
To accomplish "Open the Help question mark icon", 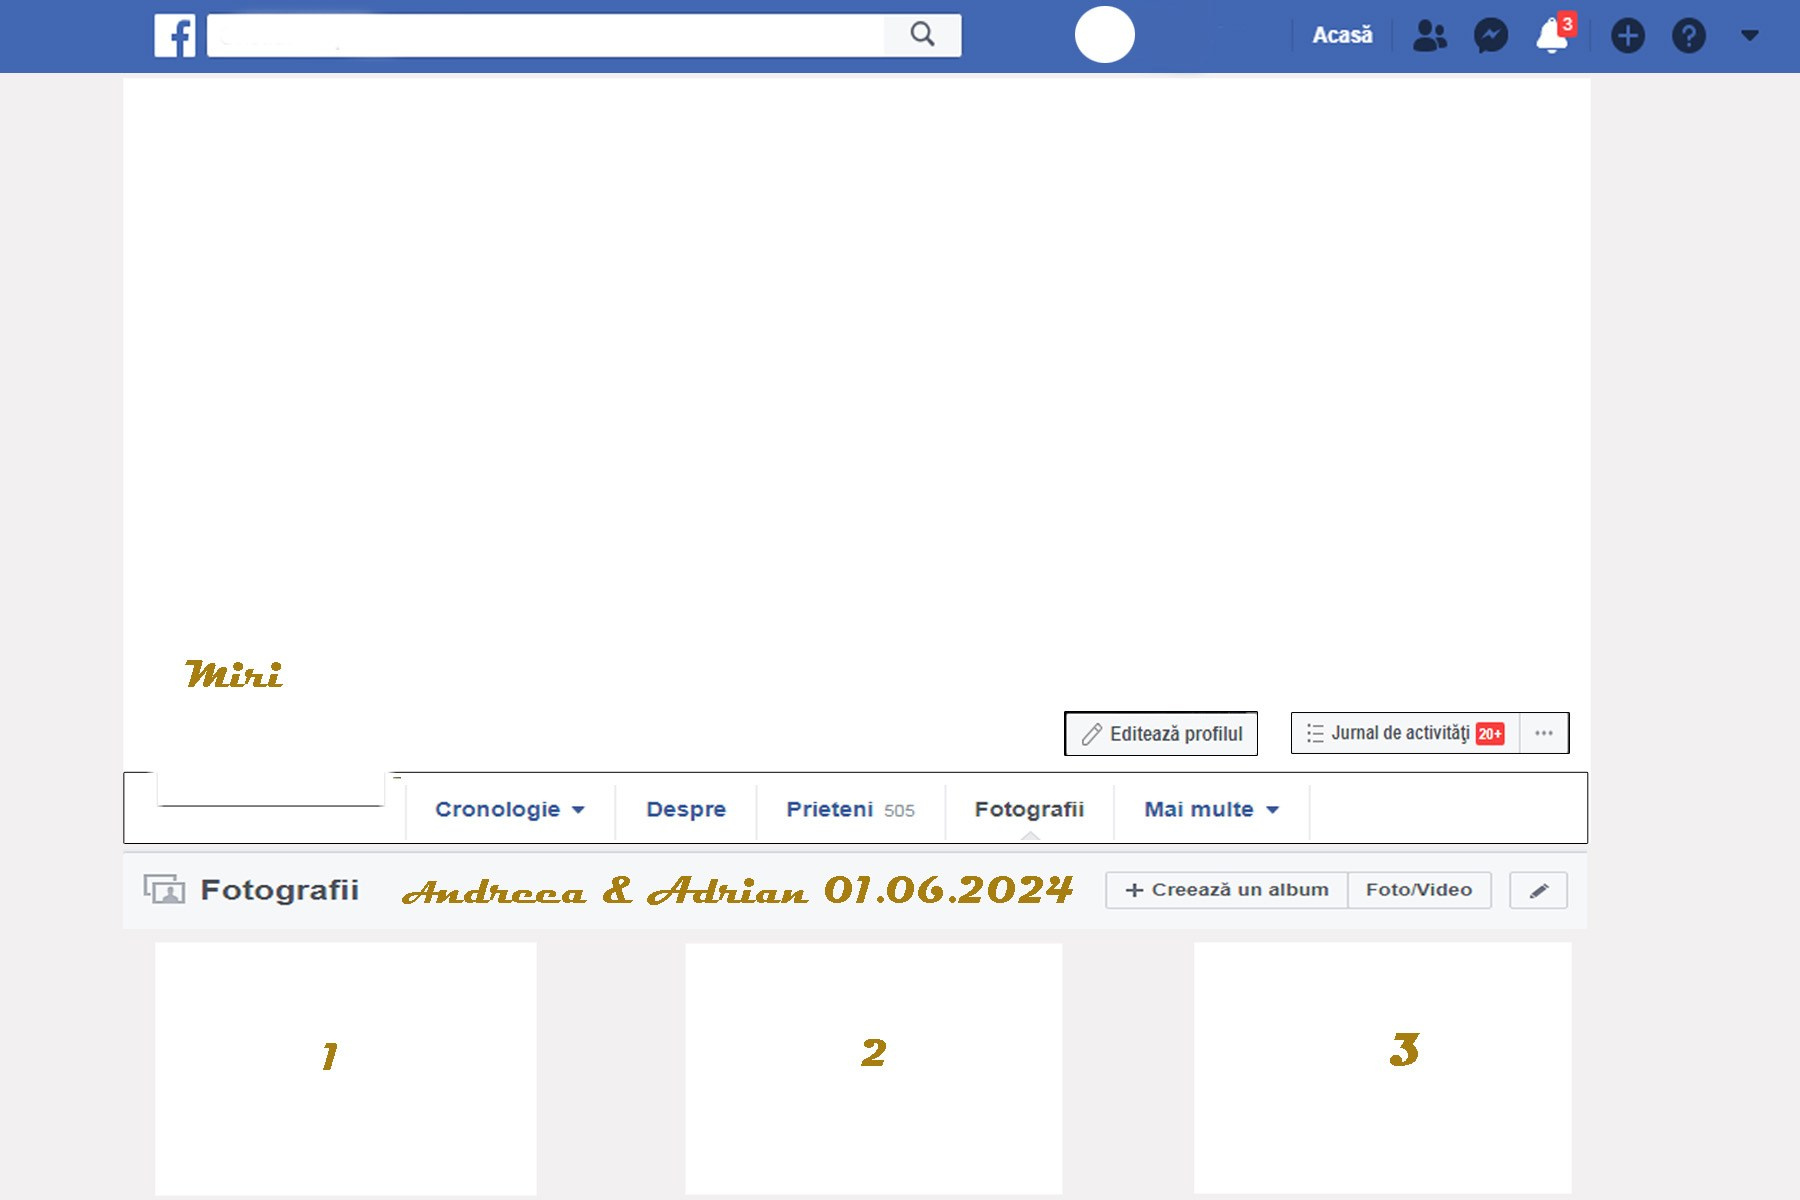I will (x=1688, y=34).
